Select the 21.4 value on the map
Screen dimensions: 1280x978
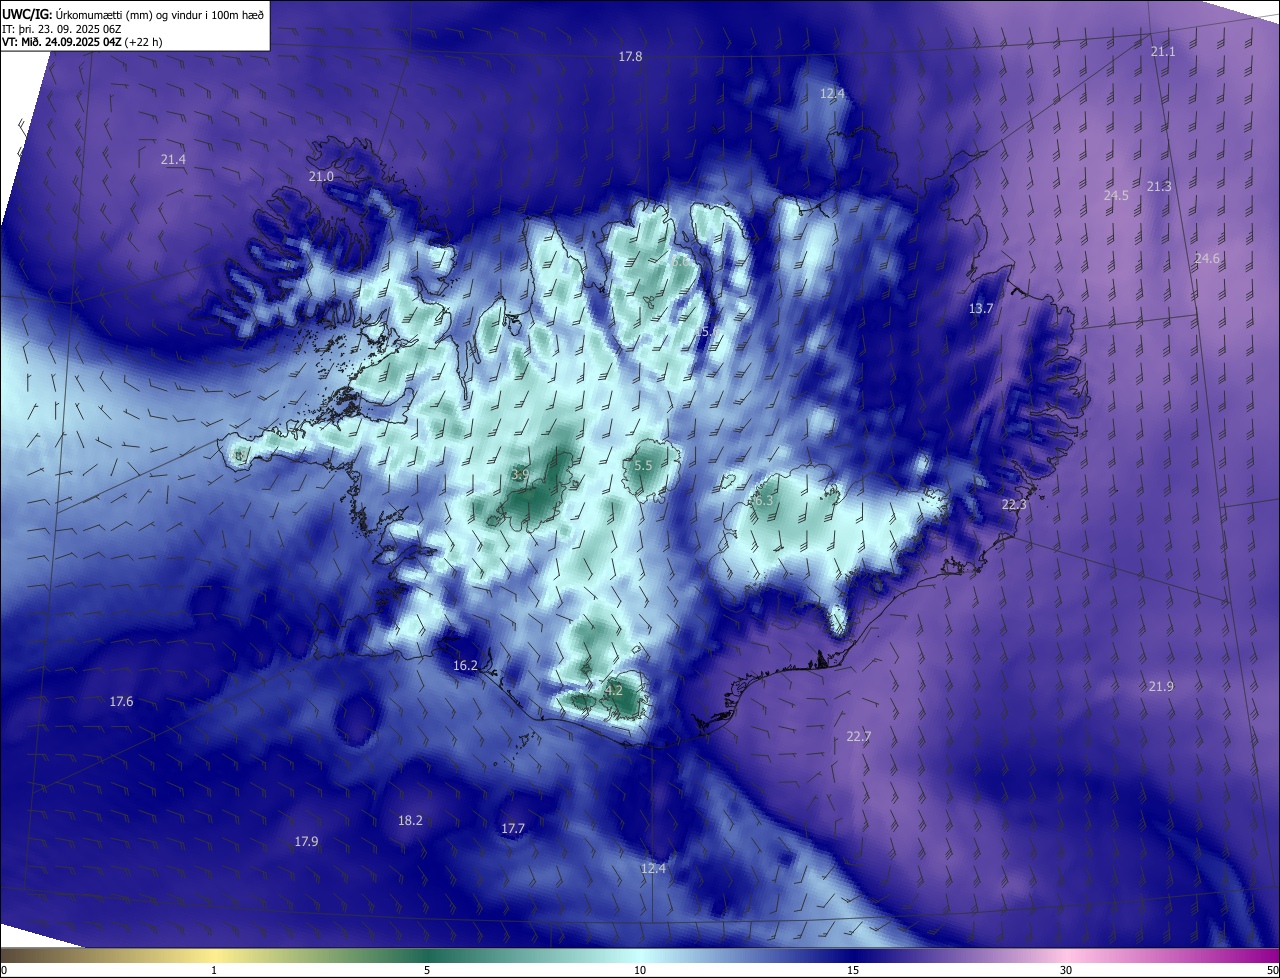[173, 160]
